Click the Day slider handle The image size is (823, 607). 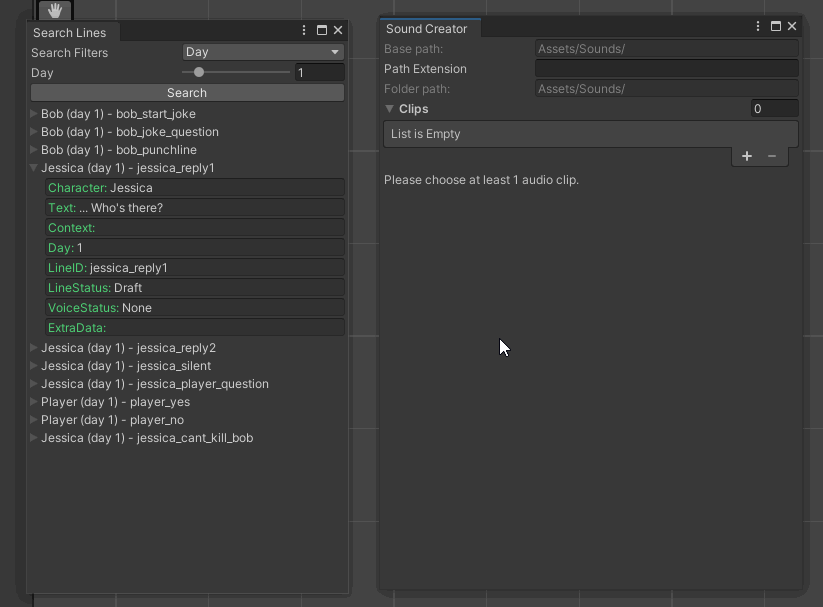point(198,72)
